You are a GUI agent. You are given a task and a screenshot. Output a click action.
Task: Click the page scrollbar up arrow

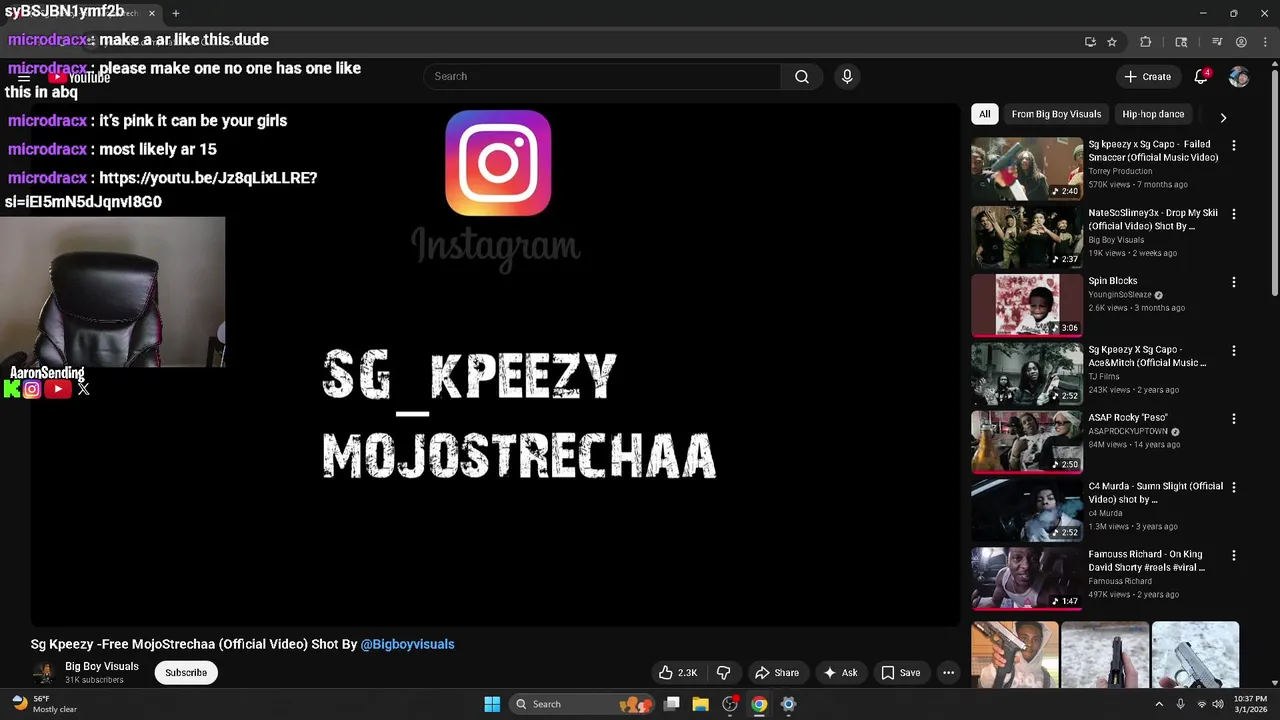1274,66
